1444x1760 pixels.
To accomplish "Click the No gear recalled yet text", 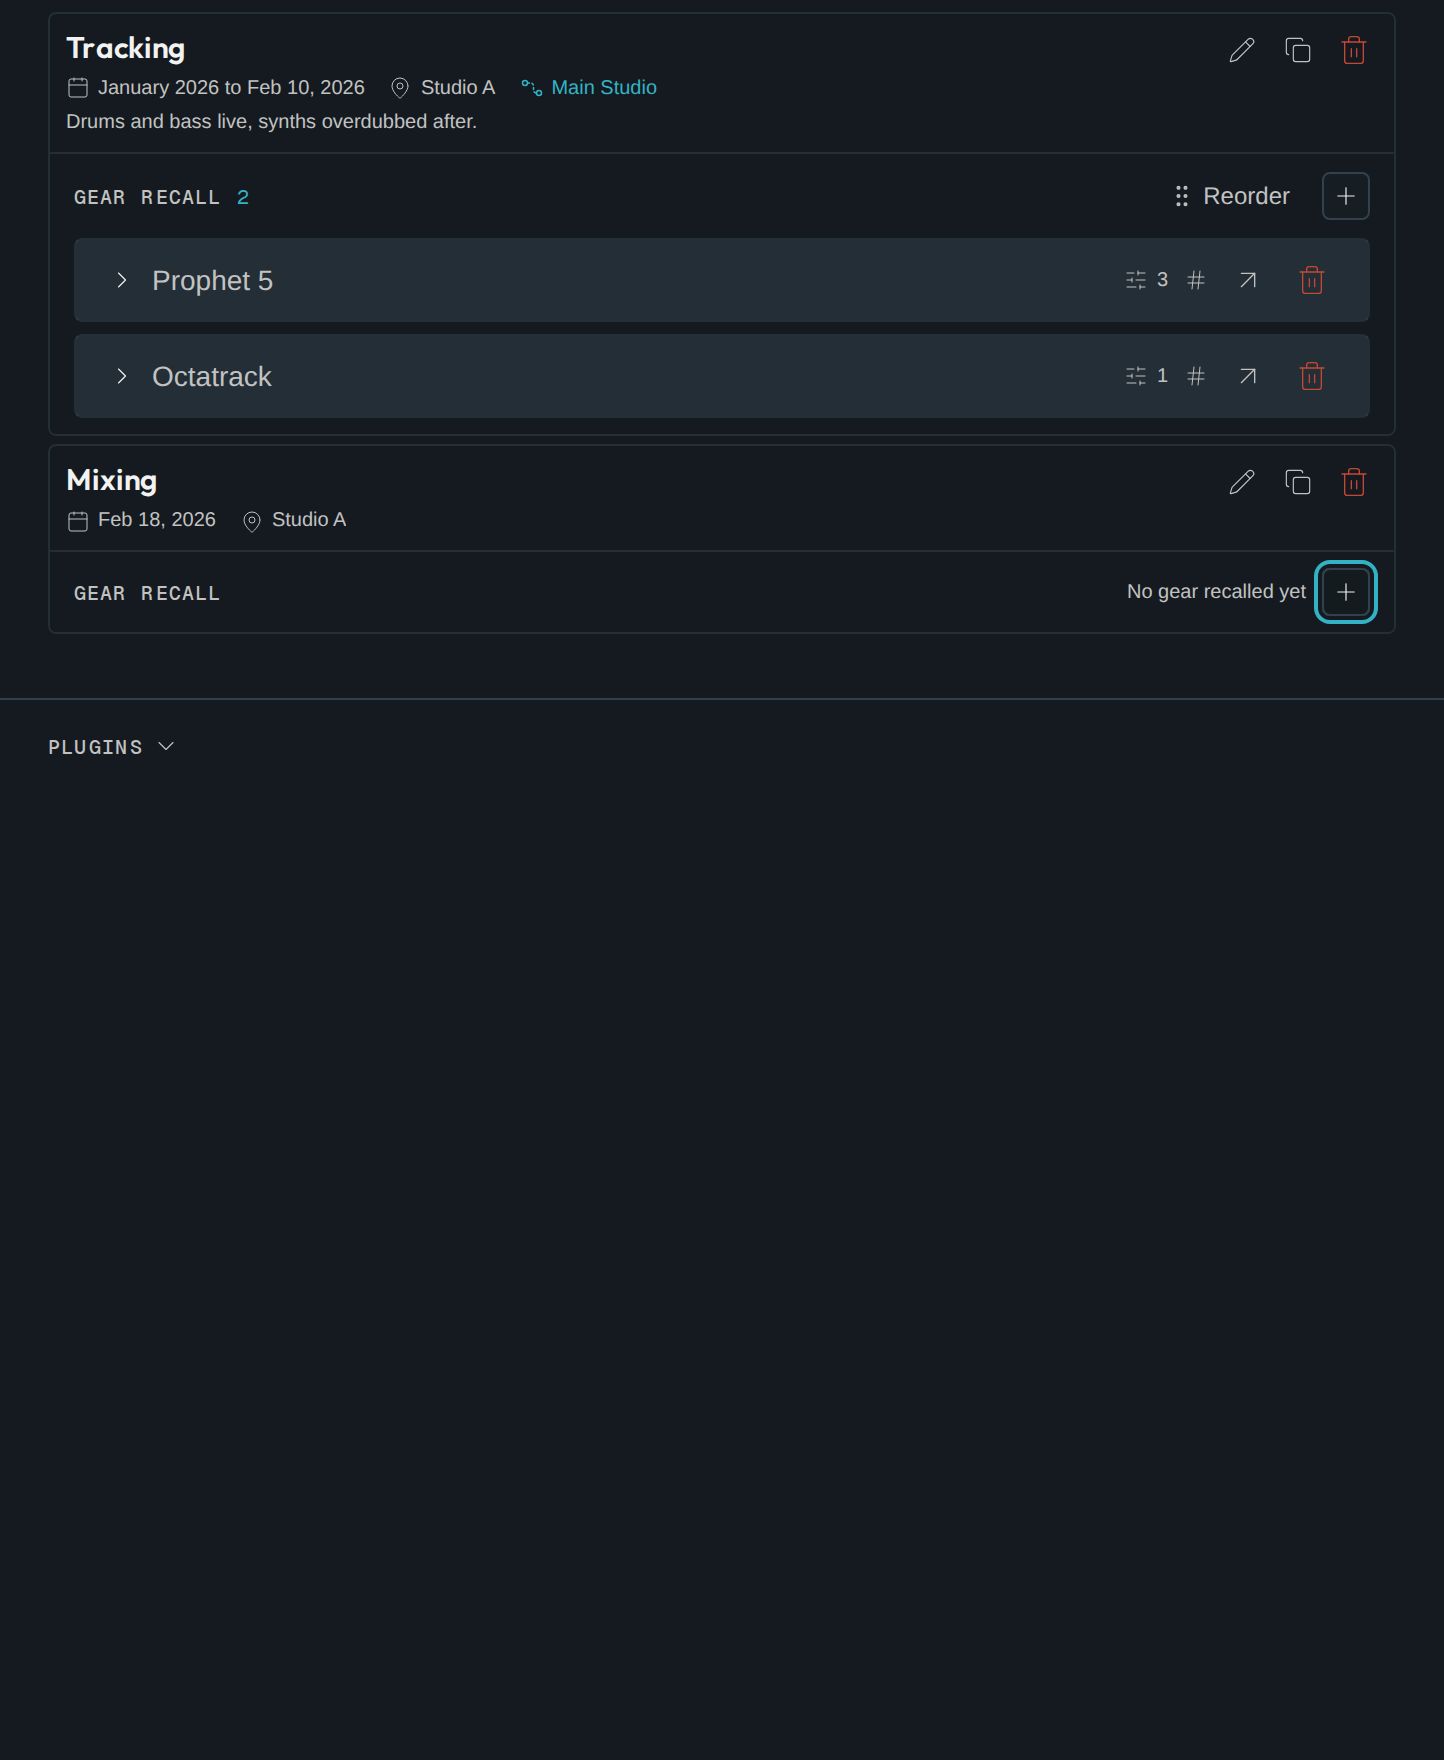I will [1216, 591].
